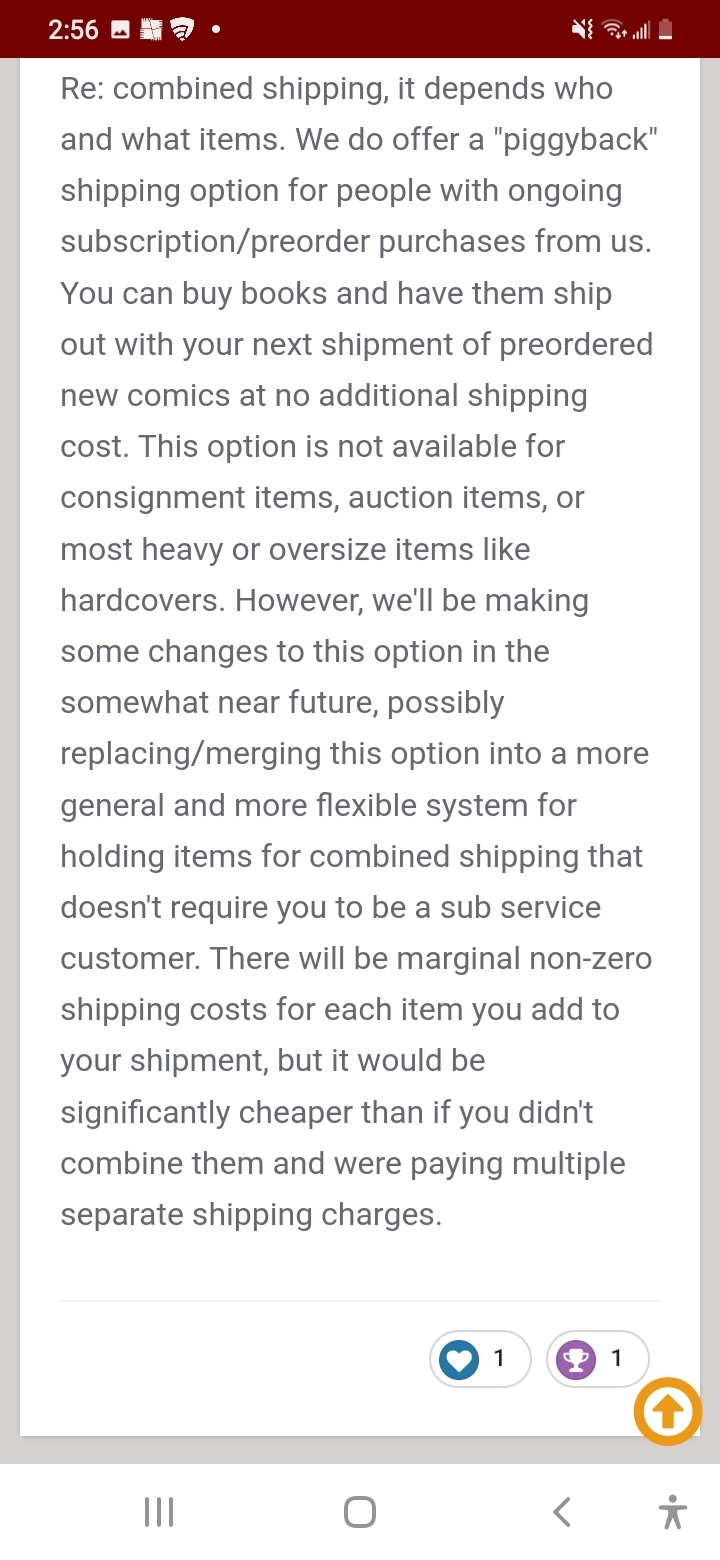Click the trophy reaction count of 1
The width and height of the screenshot is (720, 1560).
click(x=617, y=1358)
